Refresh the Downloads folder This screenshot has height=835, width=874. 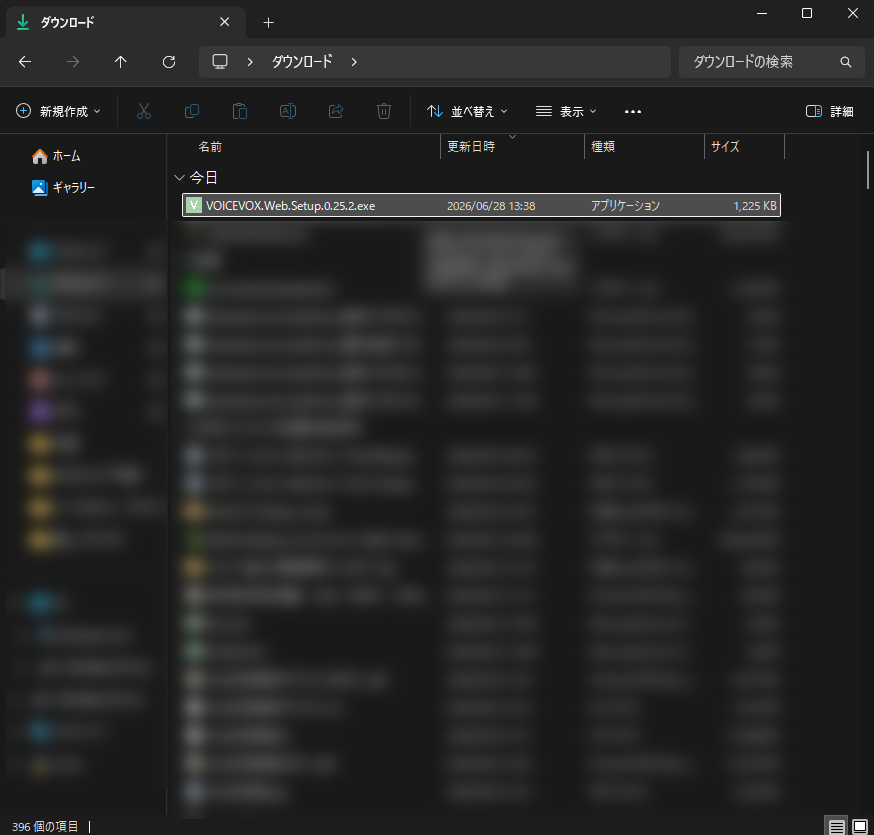point(169,62)
